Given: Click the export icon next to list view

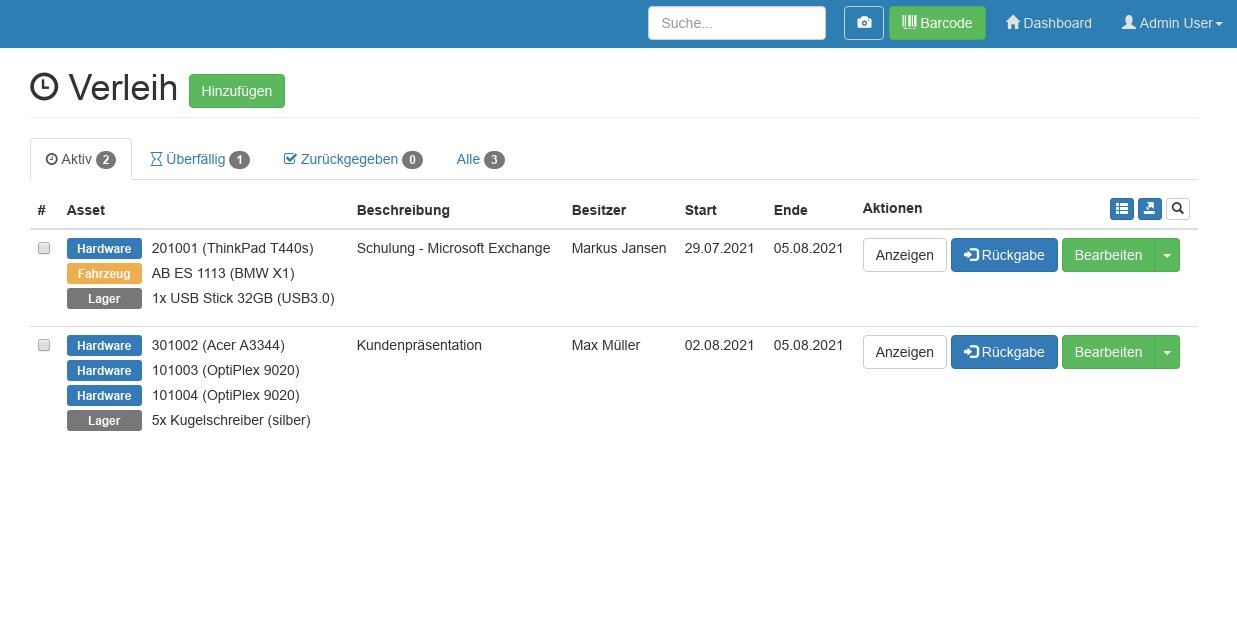Looking at the screenshot, I should [1149, 208].
